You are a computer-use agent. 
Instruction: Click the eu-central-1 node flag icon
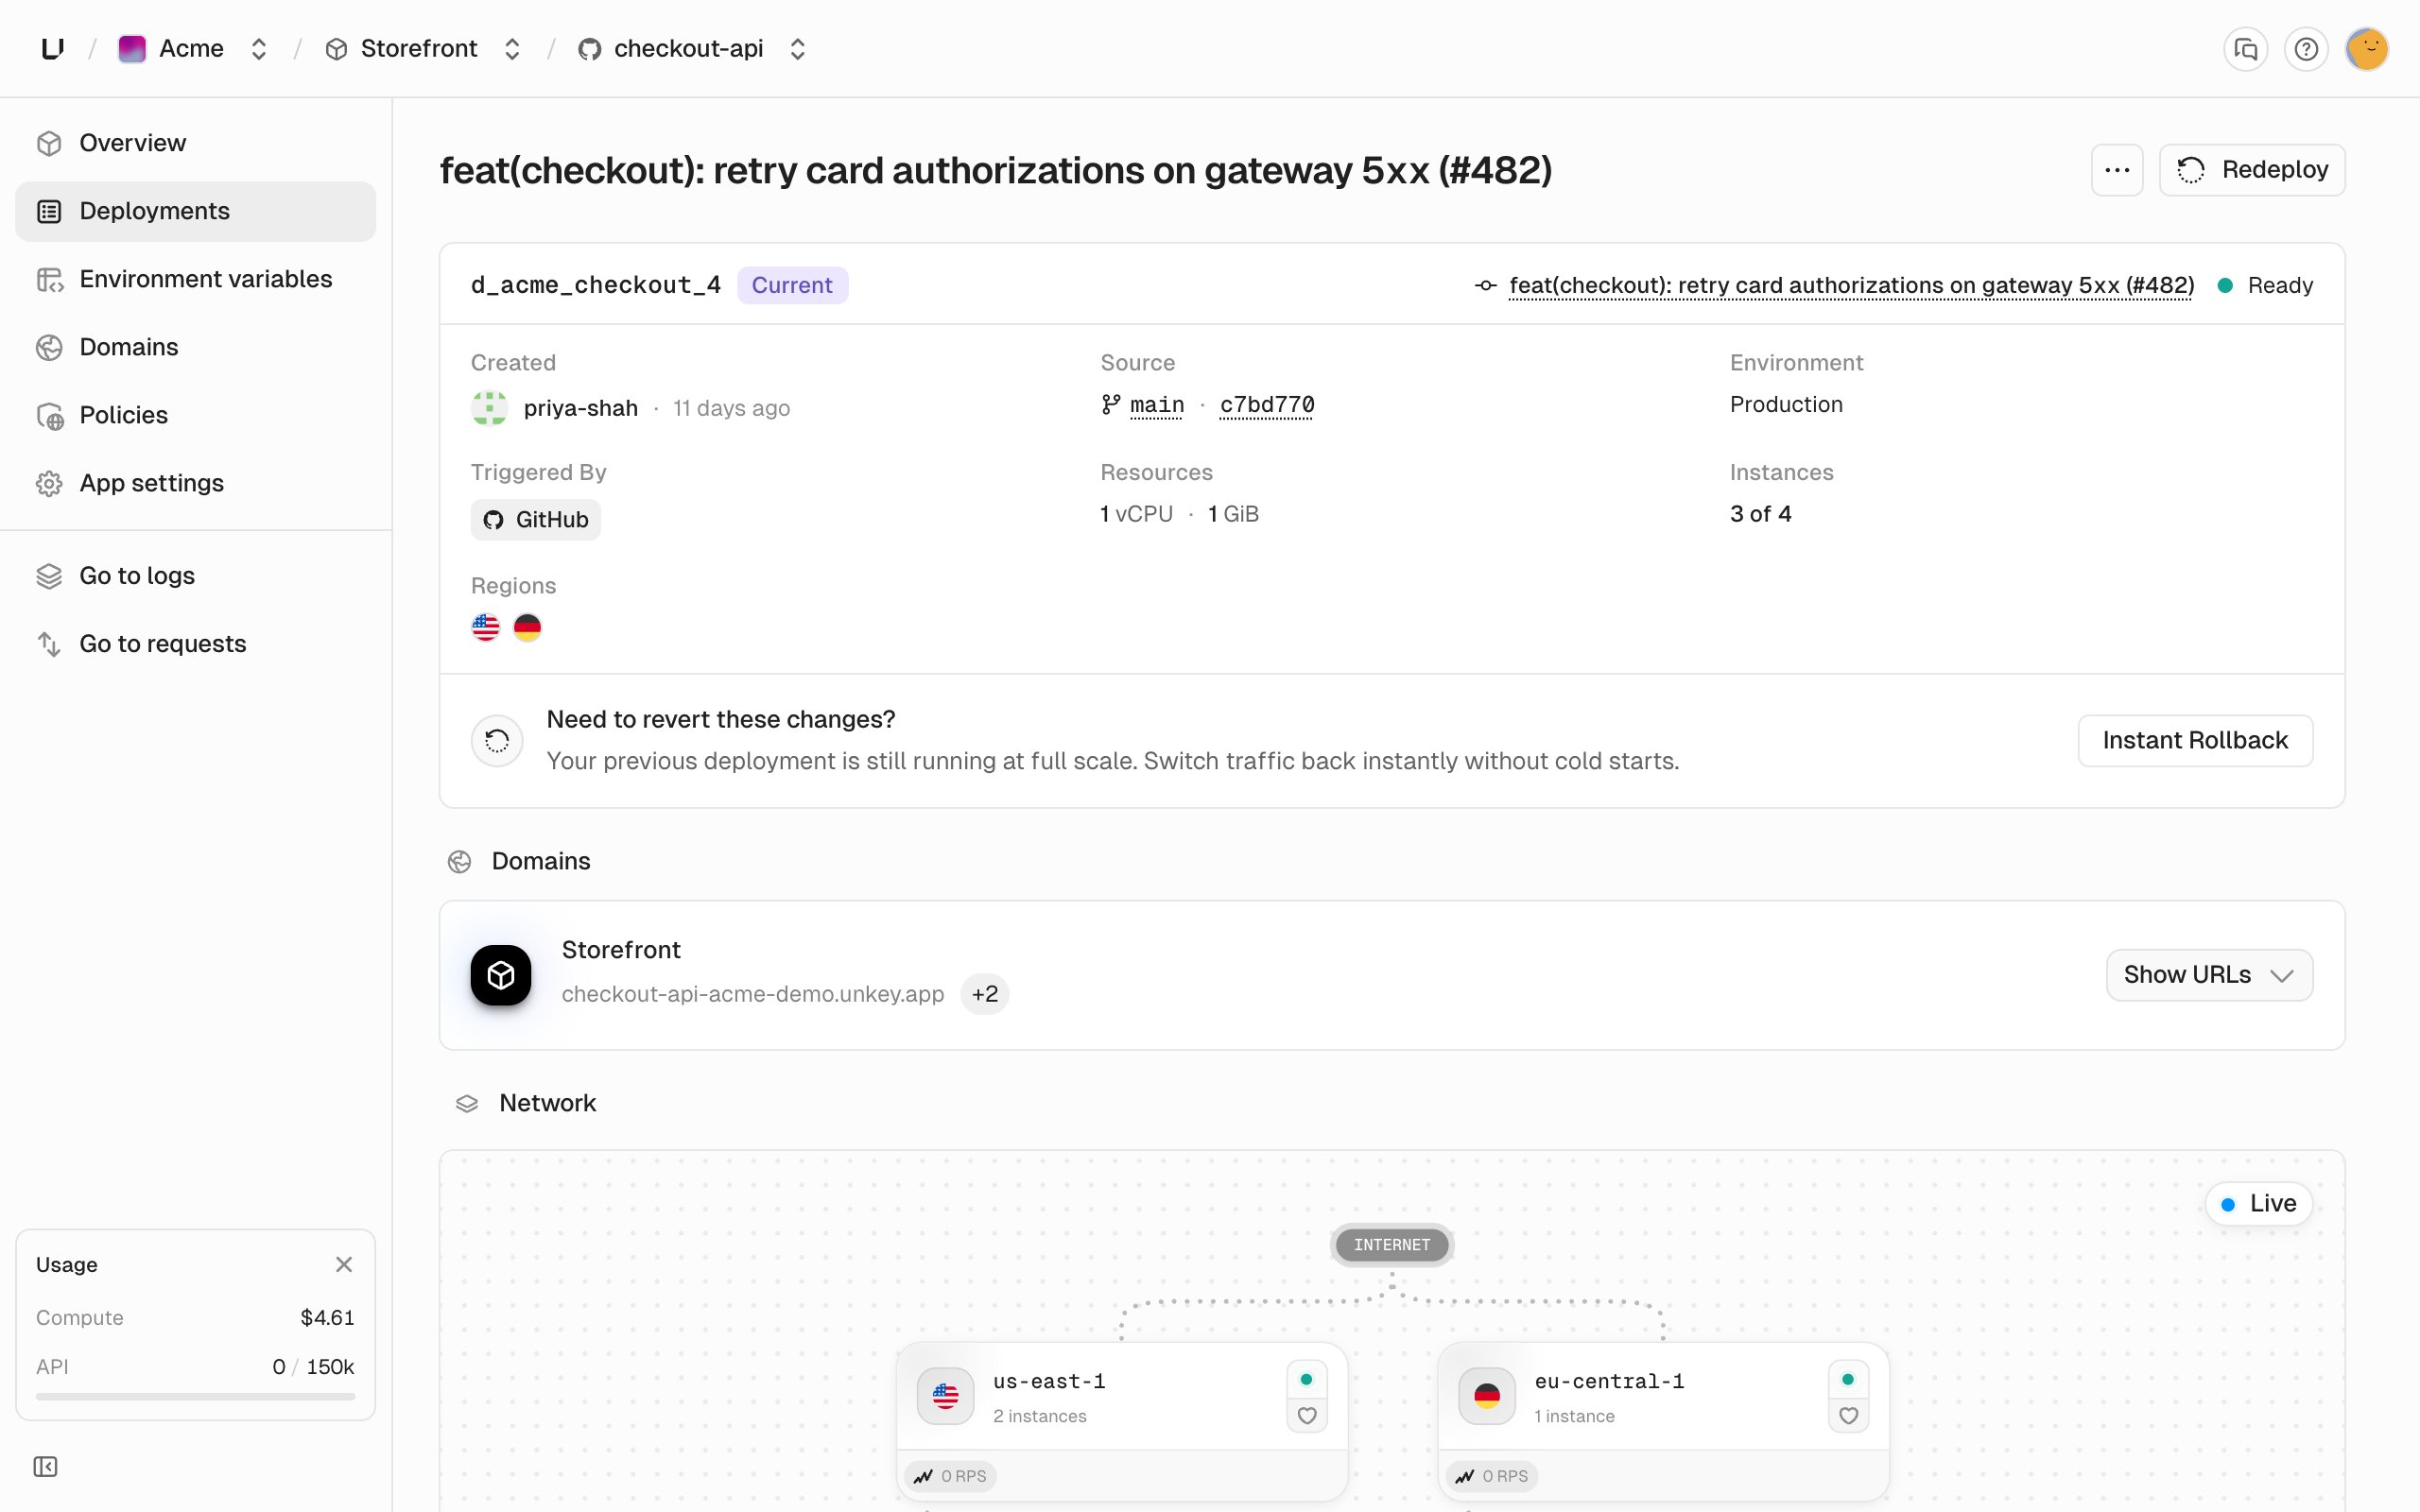pyautogui.click(x=1487, y=1396)
